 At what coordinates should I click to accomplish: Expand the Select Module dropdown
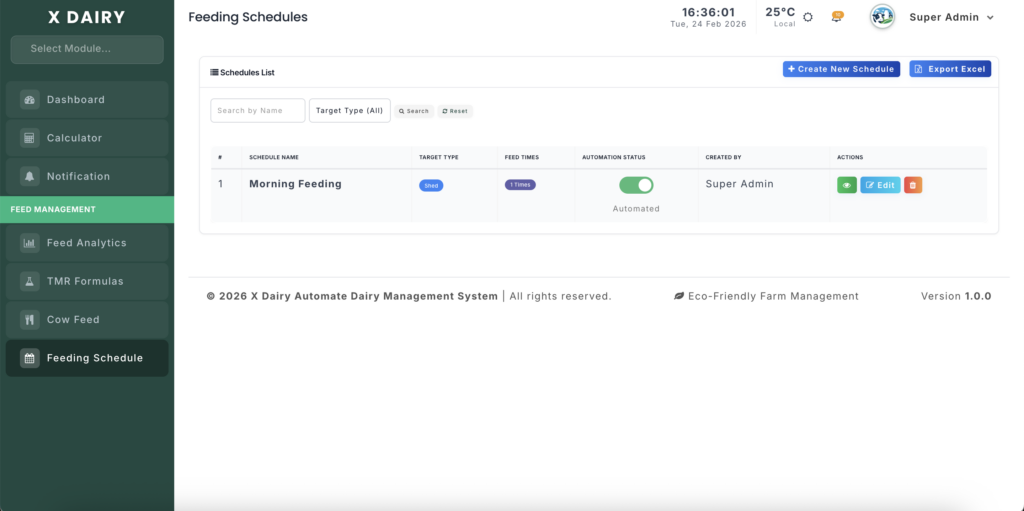pyautogui.click(x=87, y=49)
